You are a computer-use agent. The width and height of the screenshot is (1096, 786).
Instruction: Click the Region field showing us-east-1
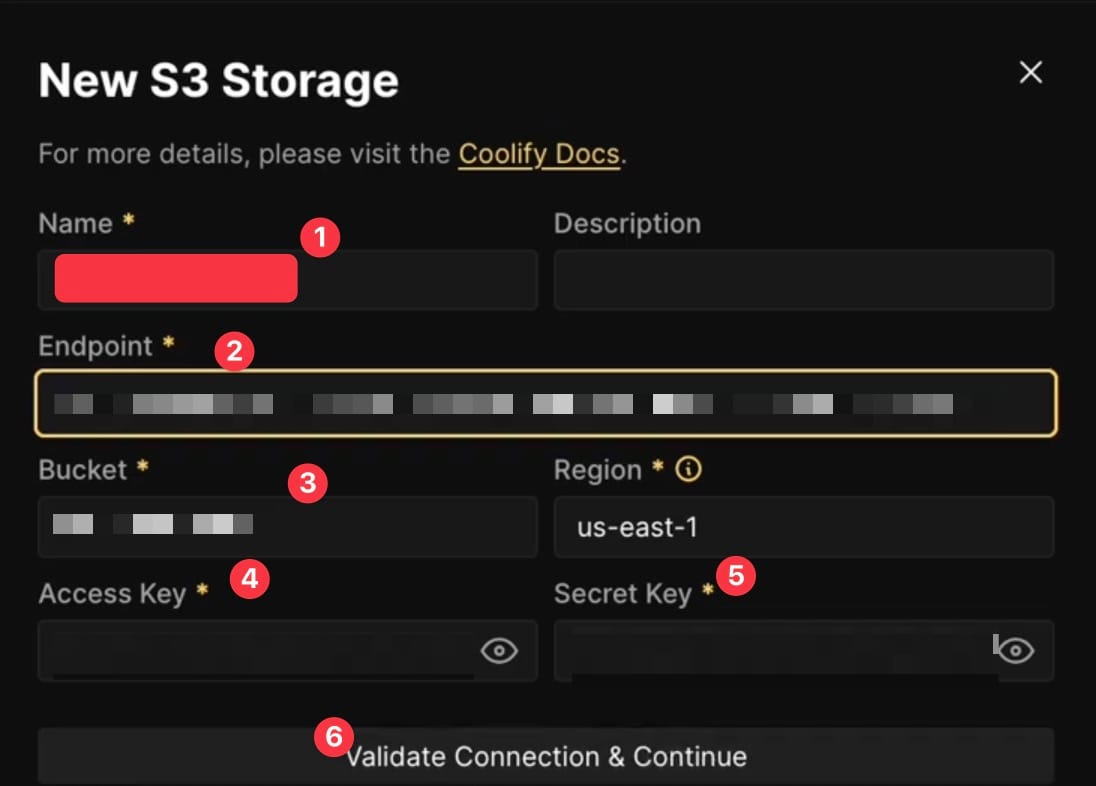point(803,526)
